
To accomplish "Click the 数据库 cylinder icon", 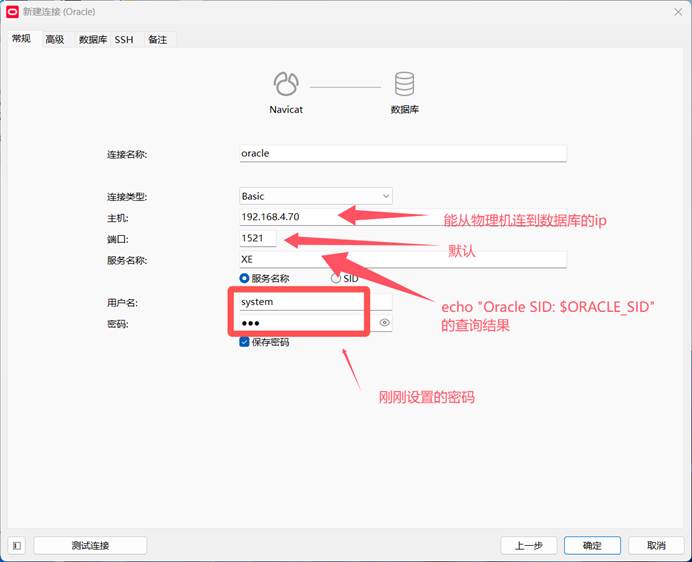I will pyautogui.click(x=404, y=83).
